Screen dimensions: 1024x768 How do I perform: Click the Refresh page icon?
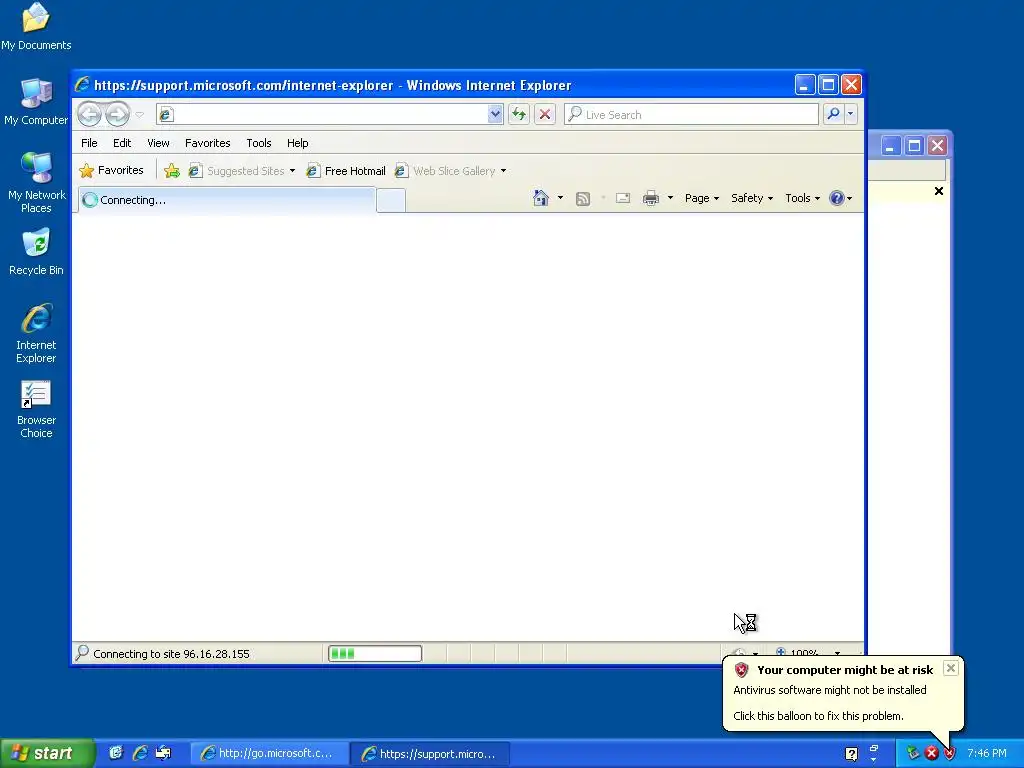click(519, 114)
